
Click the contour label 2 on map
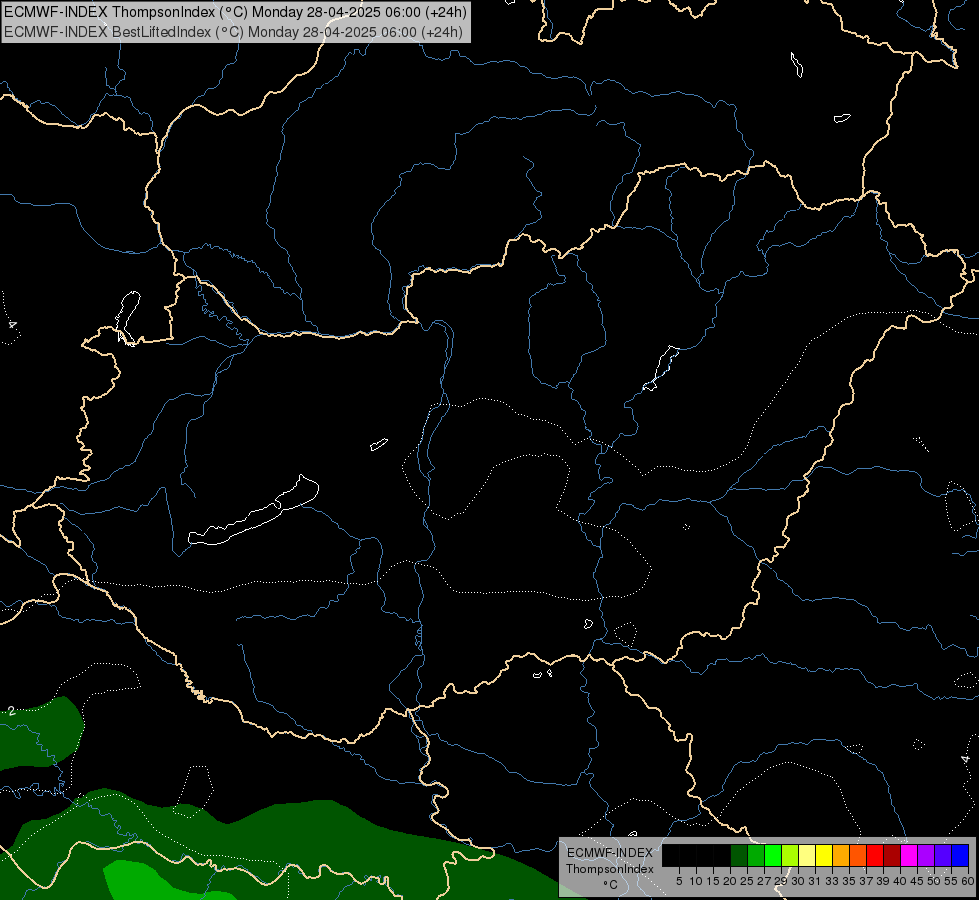[x=11, y=711]
